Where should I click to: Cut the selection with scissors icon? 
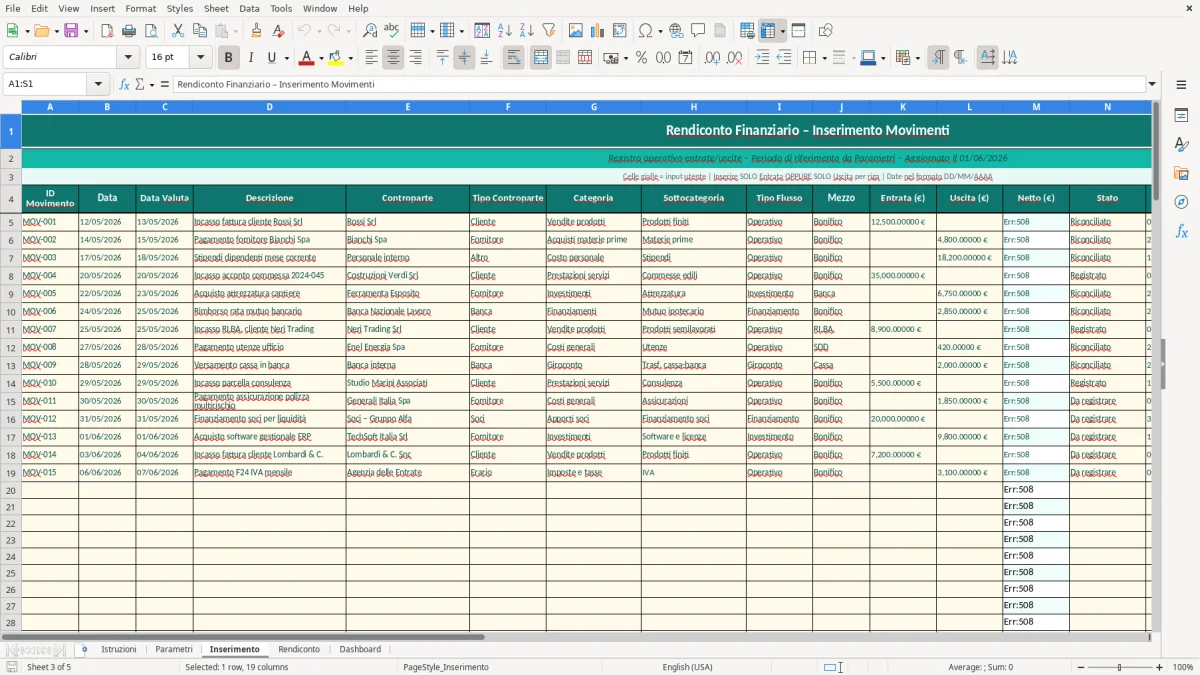(178, 31)
